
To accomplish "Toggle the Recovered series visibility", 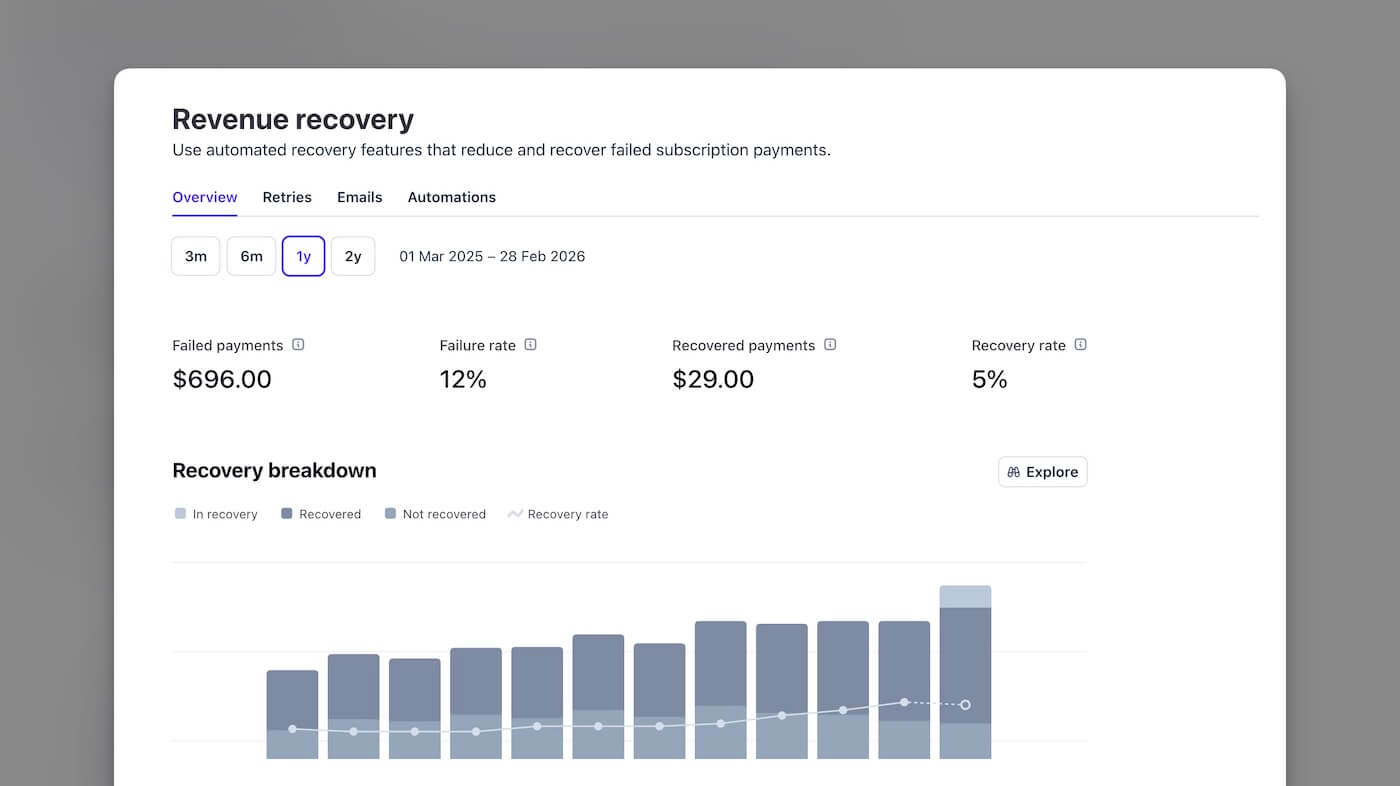I will click(321, 513).
